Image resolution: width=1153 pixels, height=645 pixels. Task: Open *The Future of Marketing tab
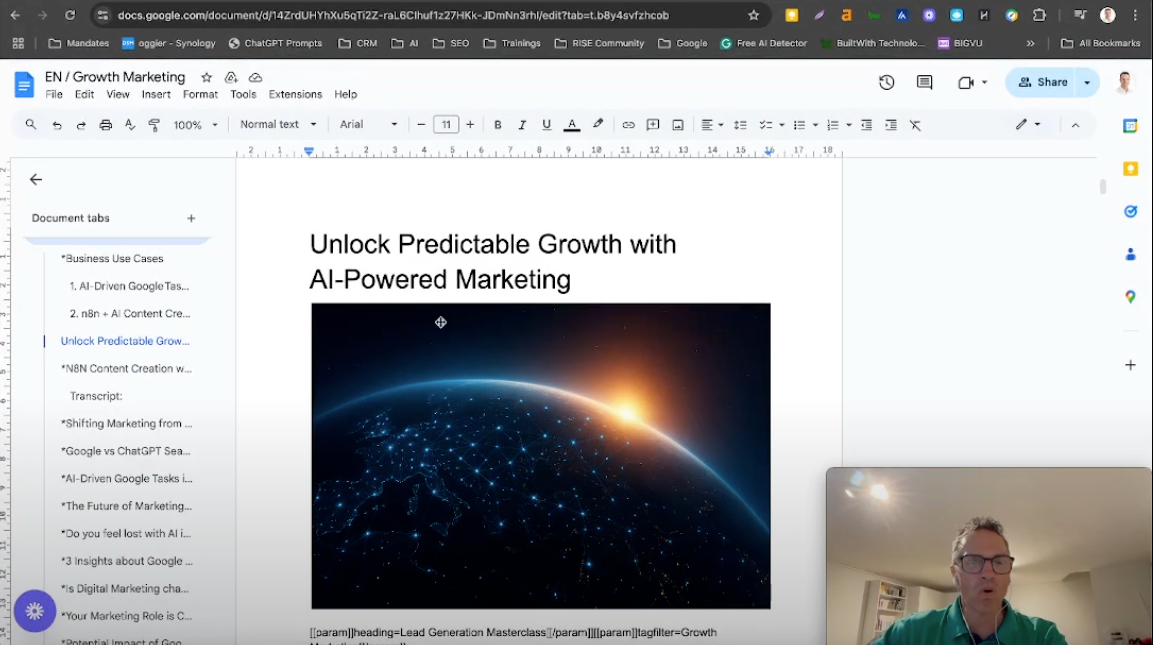126,506
